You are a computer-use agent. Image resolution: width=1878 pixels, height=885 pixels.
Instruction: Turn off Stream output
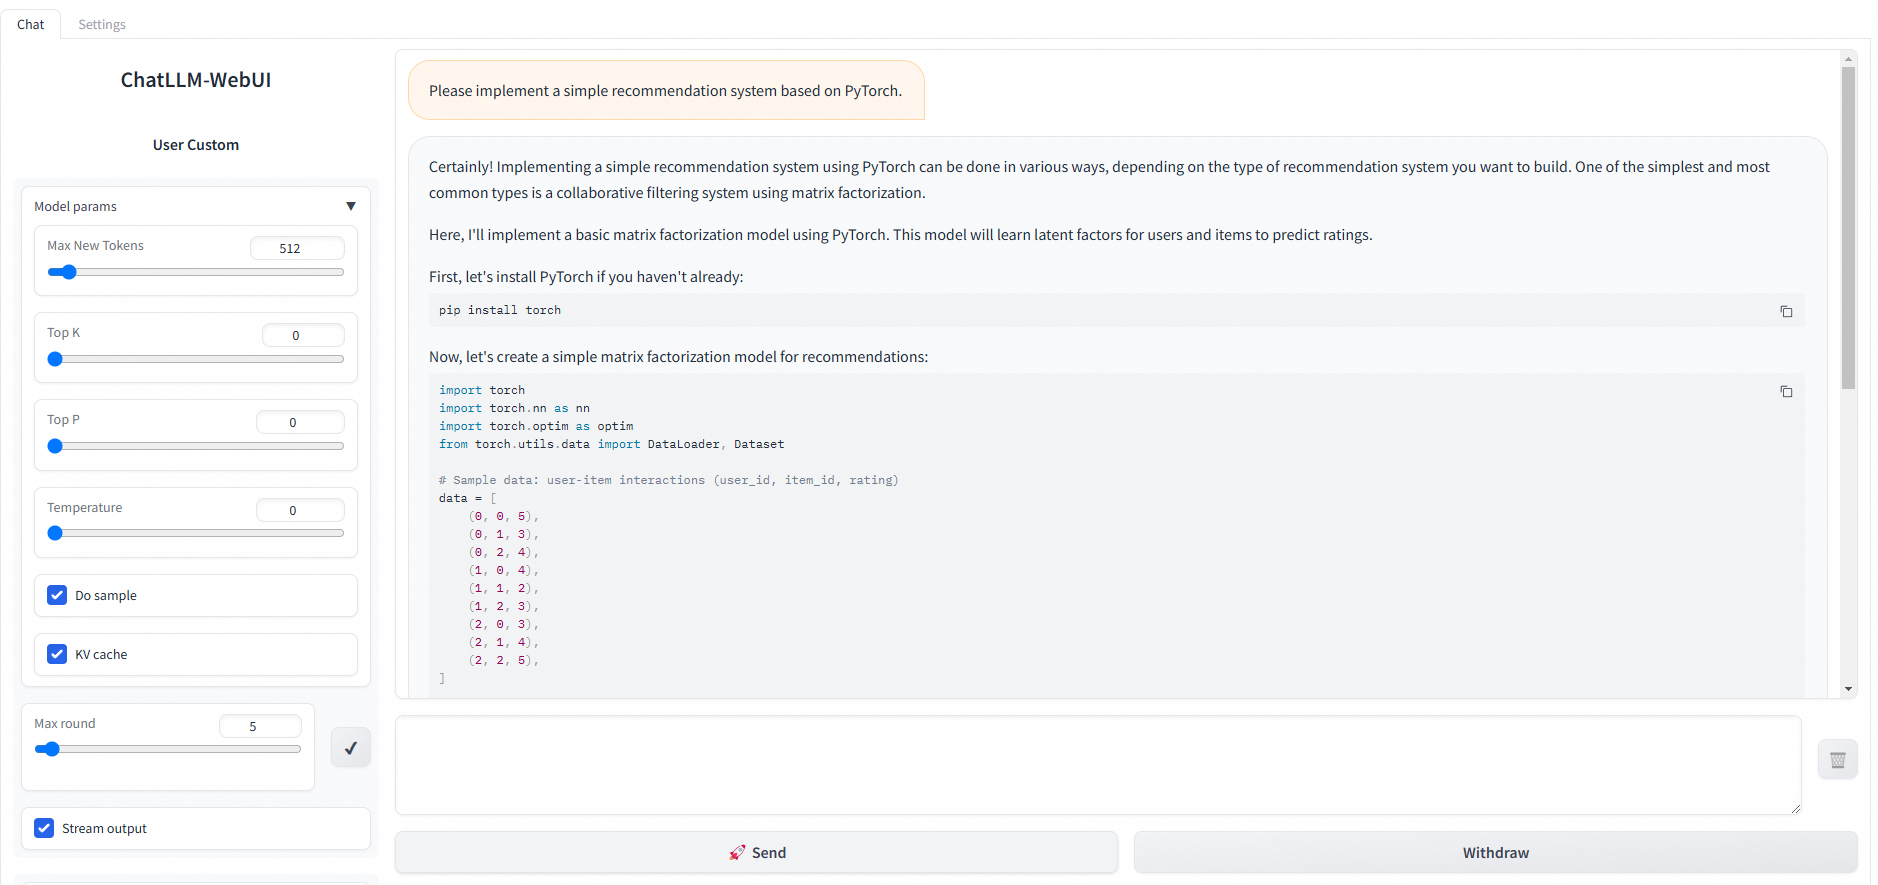coord(45,829)
